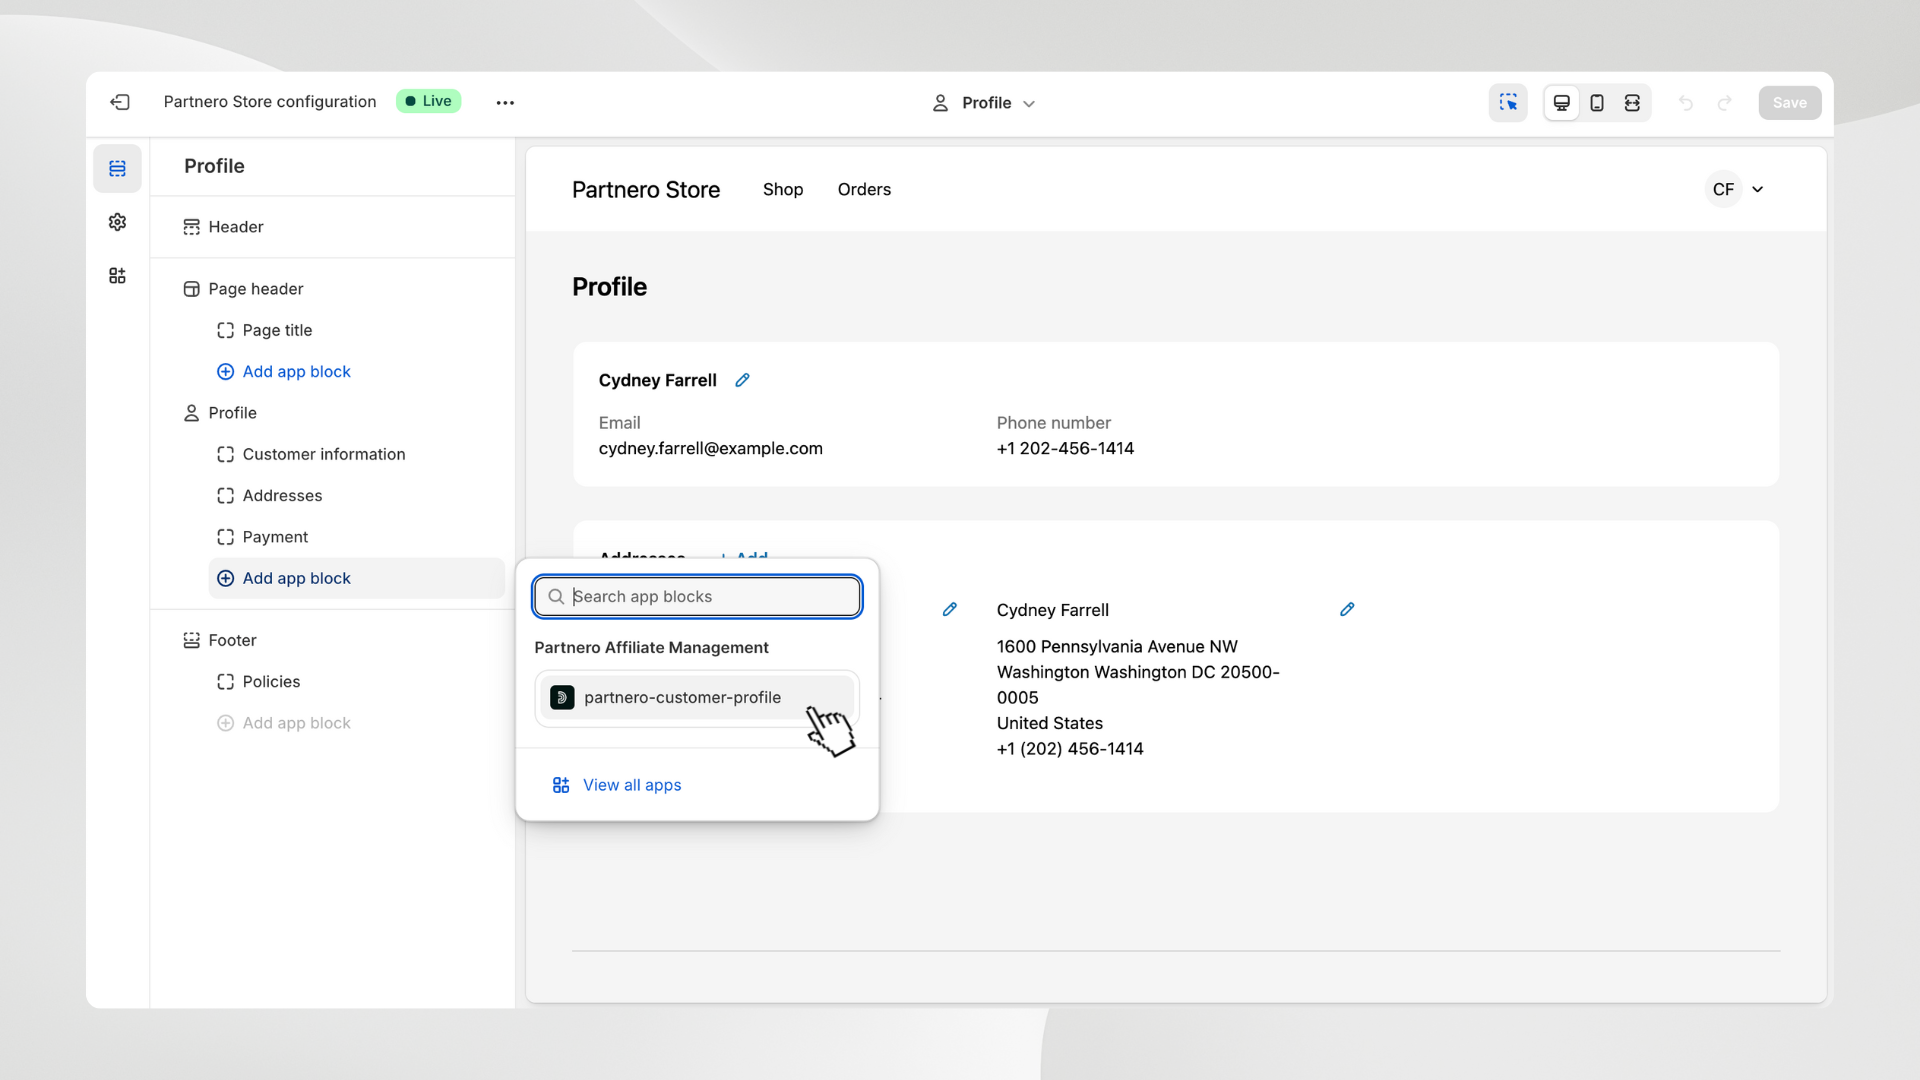Click the Shop navigation link
The width and height of the screenshot is (1920, 1080).
(x=783, y=189)
